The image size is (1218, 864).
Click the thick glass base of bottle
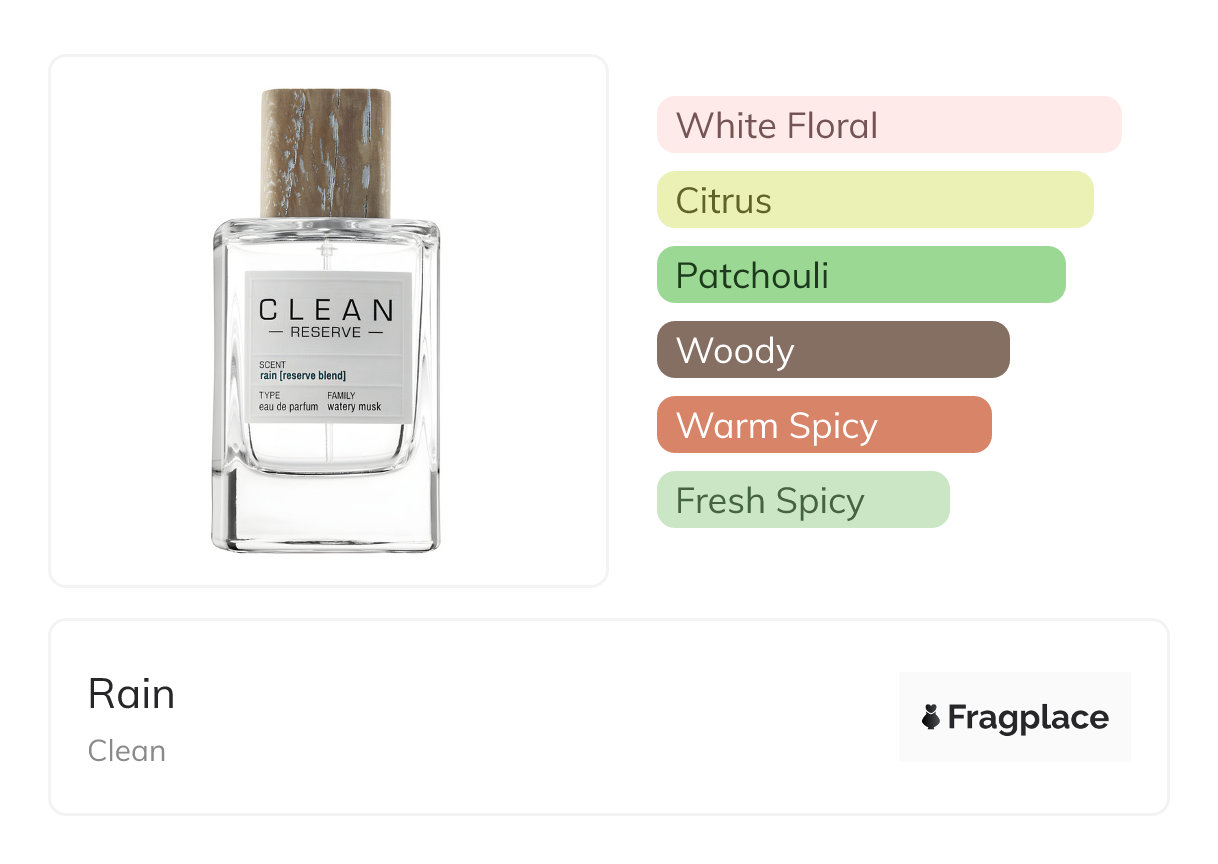click(x=326, y=510)
